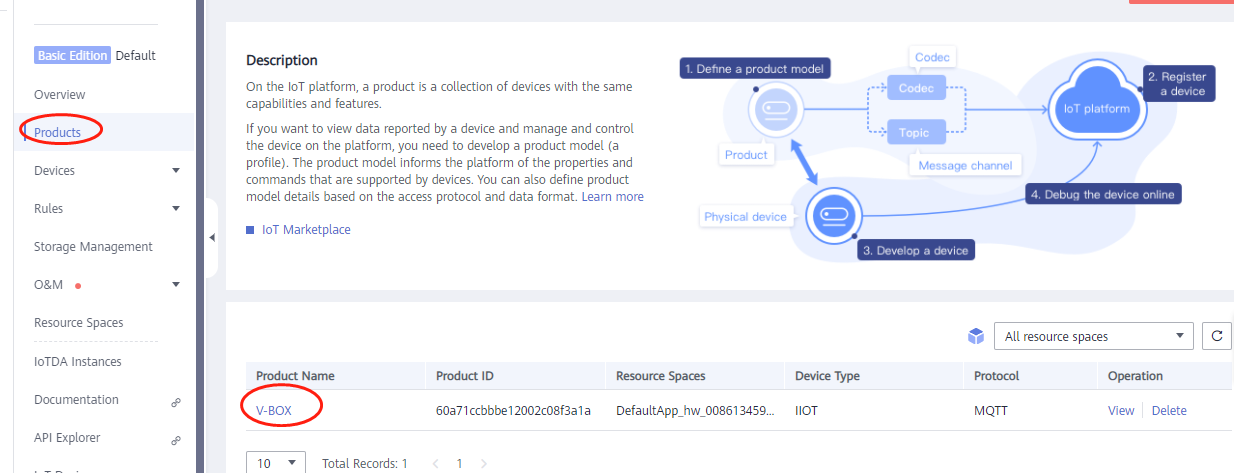Viewport: 1234px width, 473px height.
Task: Select Products in the sidebar
Action: (x=58, y=132)
